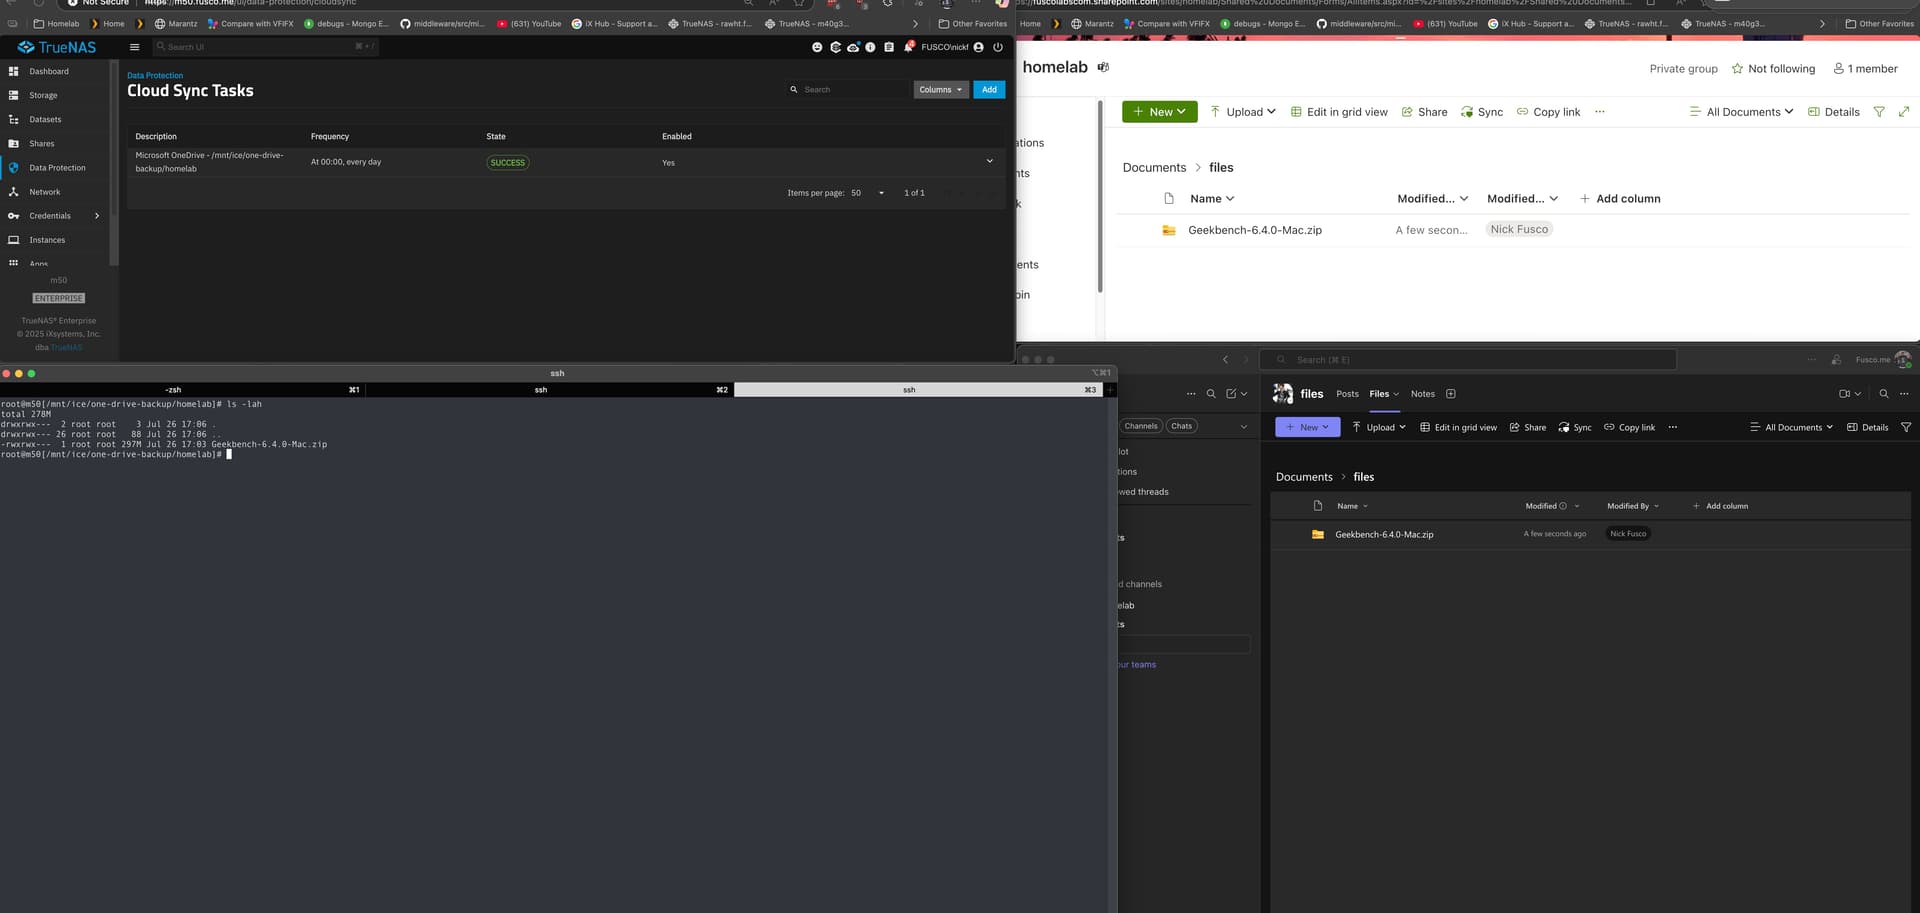Click the Geekbench zip file icon in Teams
Viewport: 1920px width, 913px height.
pos(1318,534)
